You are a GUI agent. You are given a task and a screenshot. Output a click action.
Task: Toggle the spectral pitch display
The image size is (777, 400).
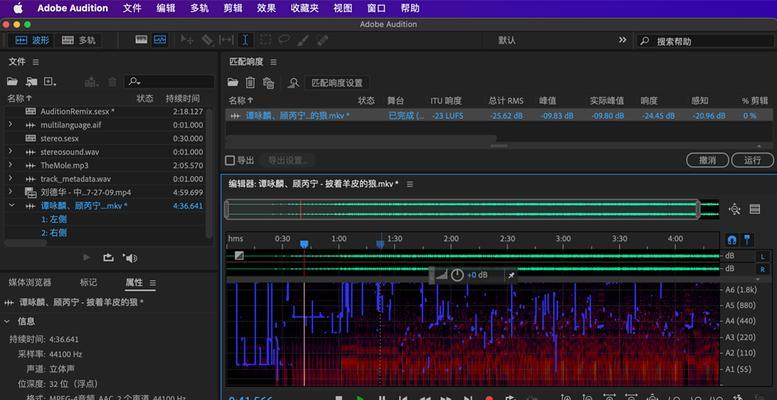point(160,40)
